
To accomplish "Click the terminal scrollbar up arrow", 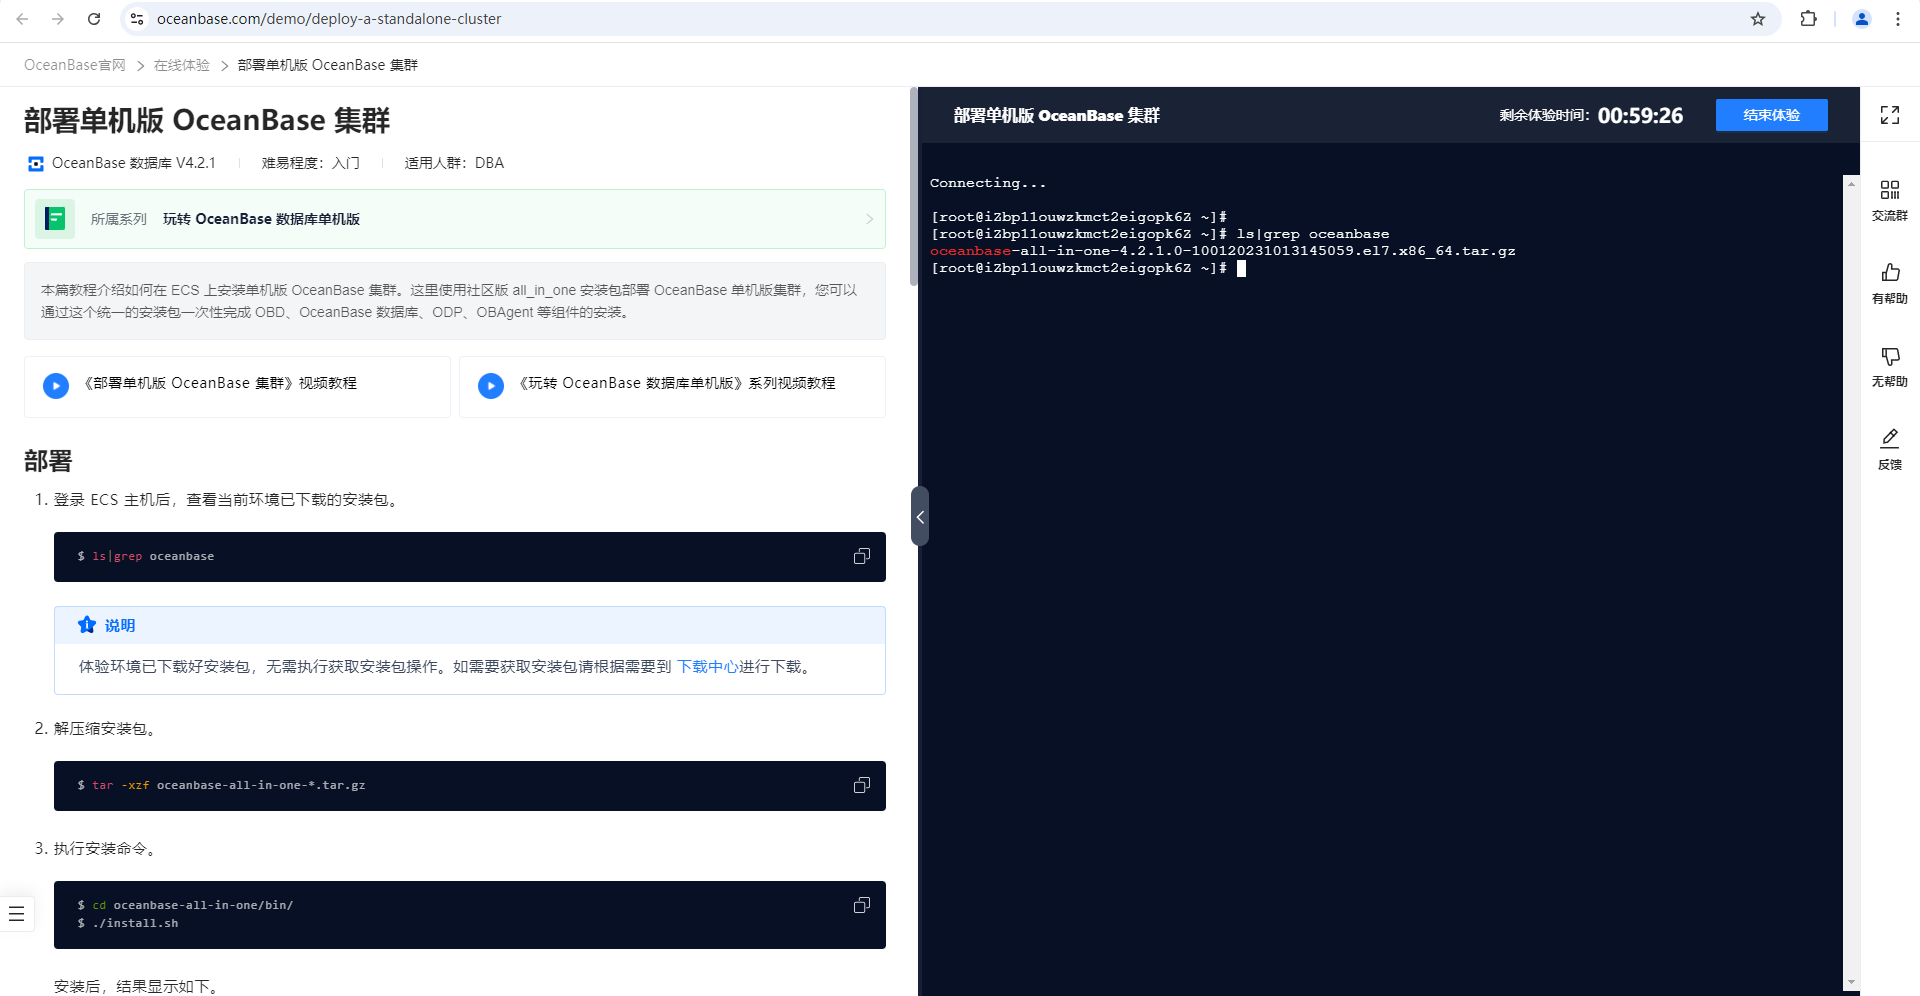I will pos(1851,184).
